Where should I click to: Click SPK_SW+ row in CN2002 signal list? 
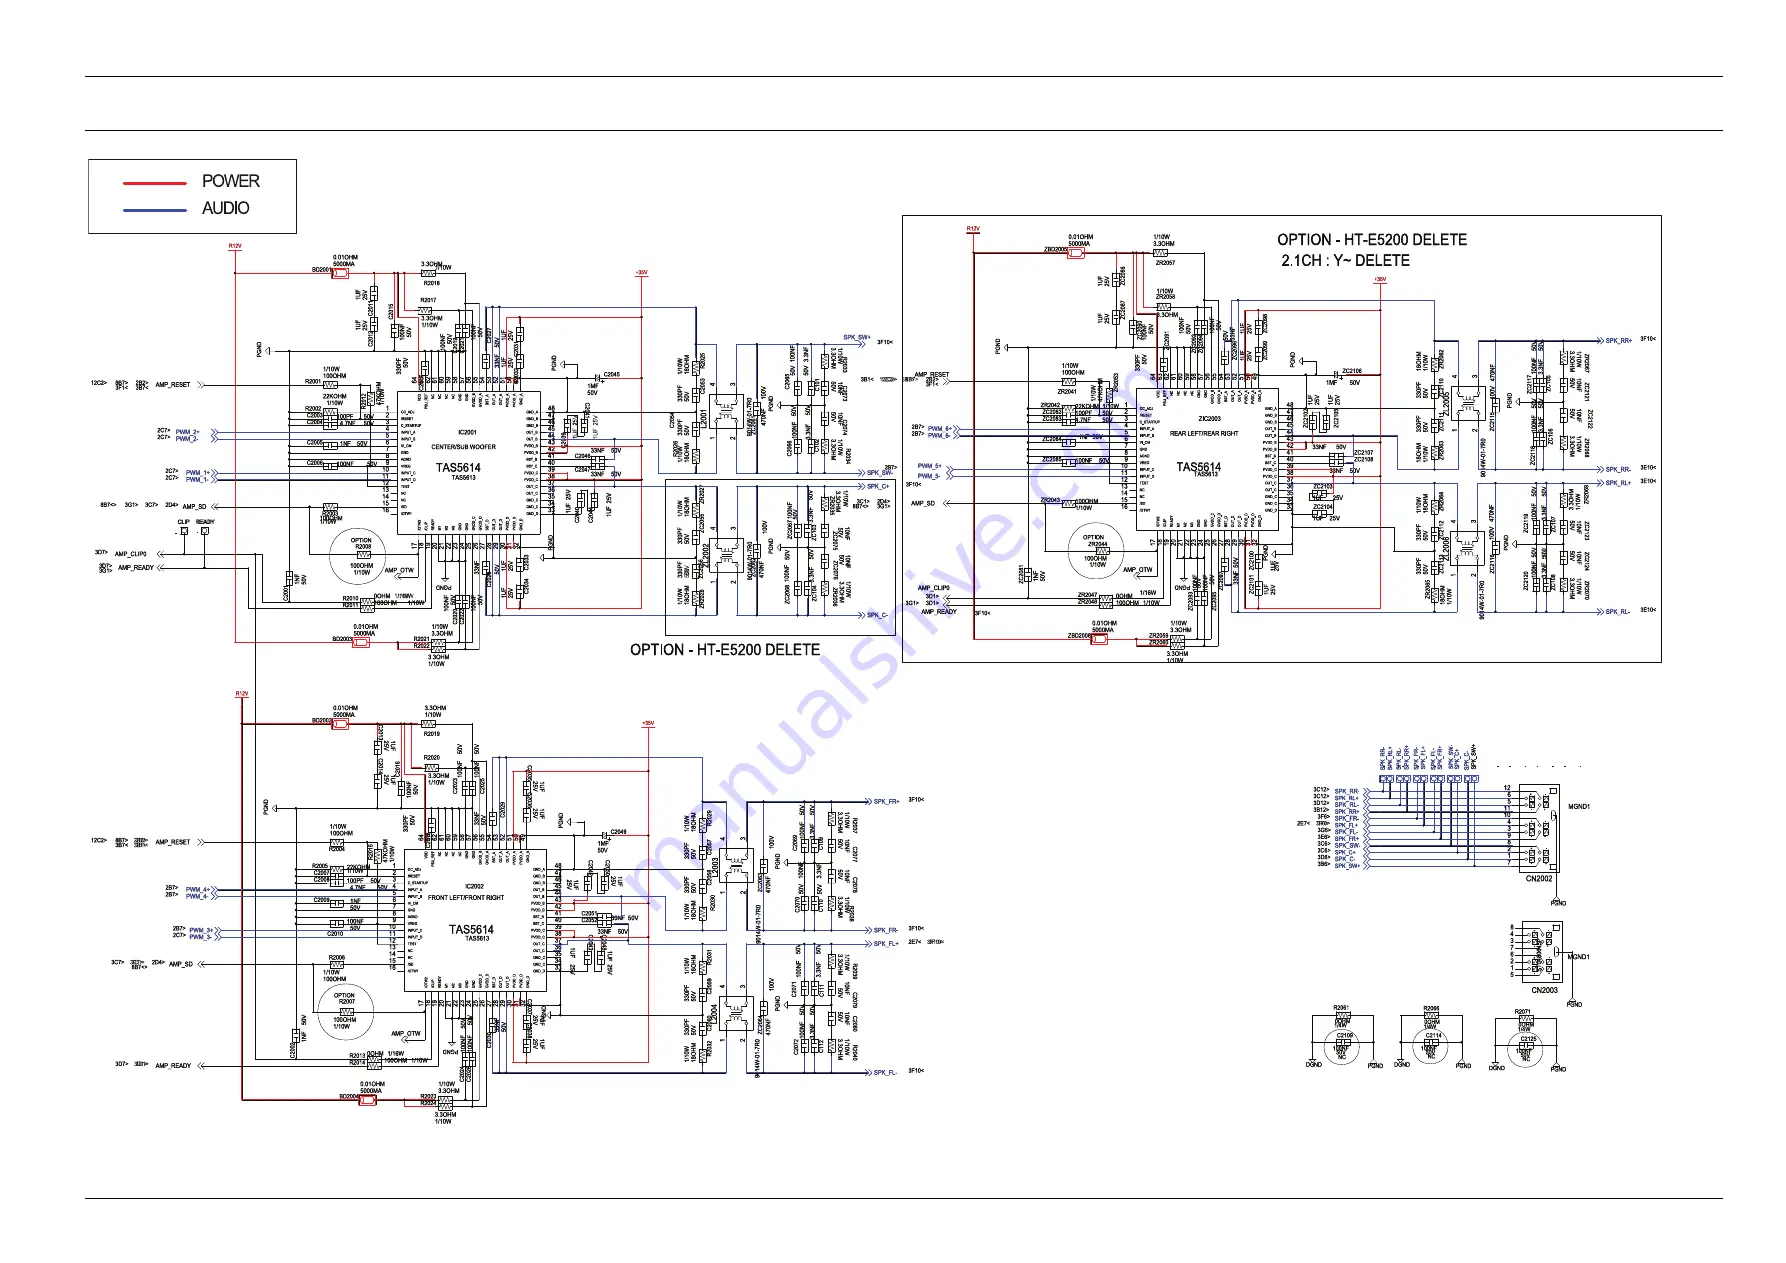pos(1347,866)
